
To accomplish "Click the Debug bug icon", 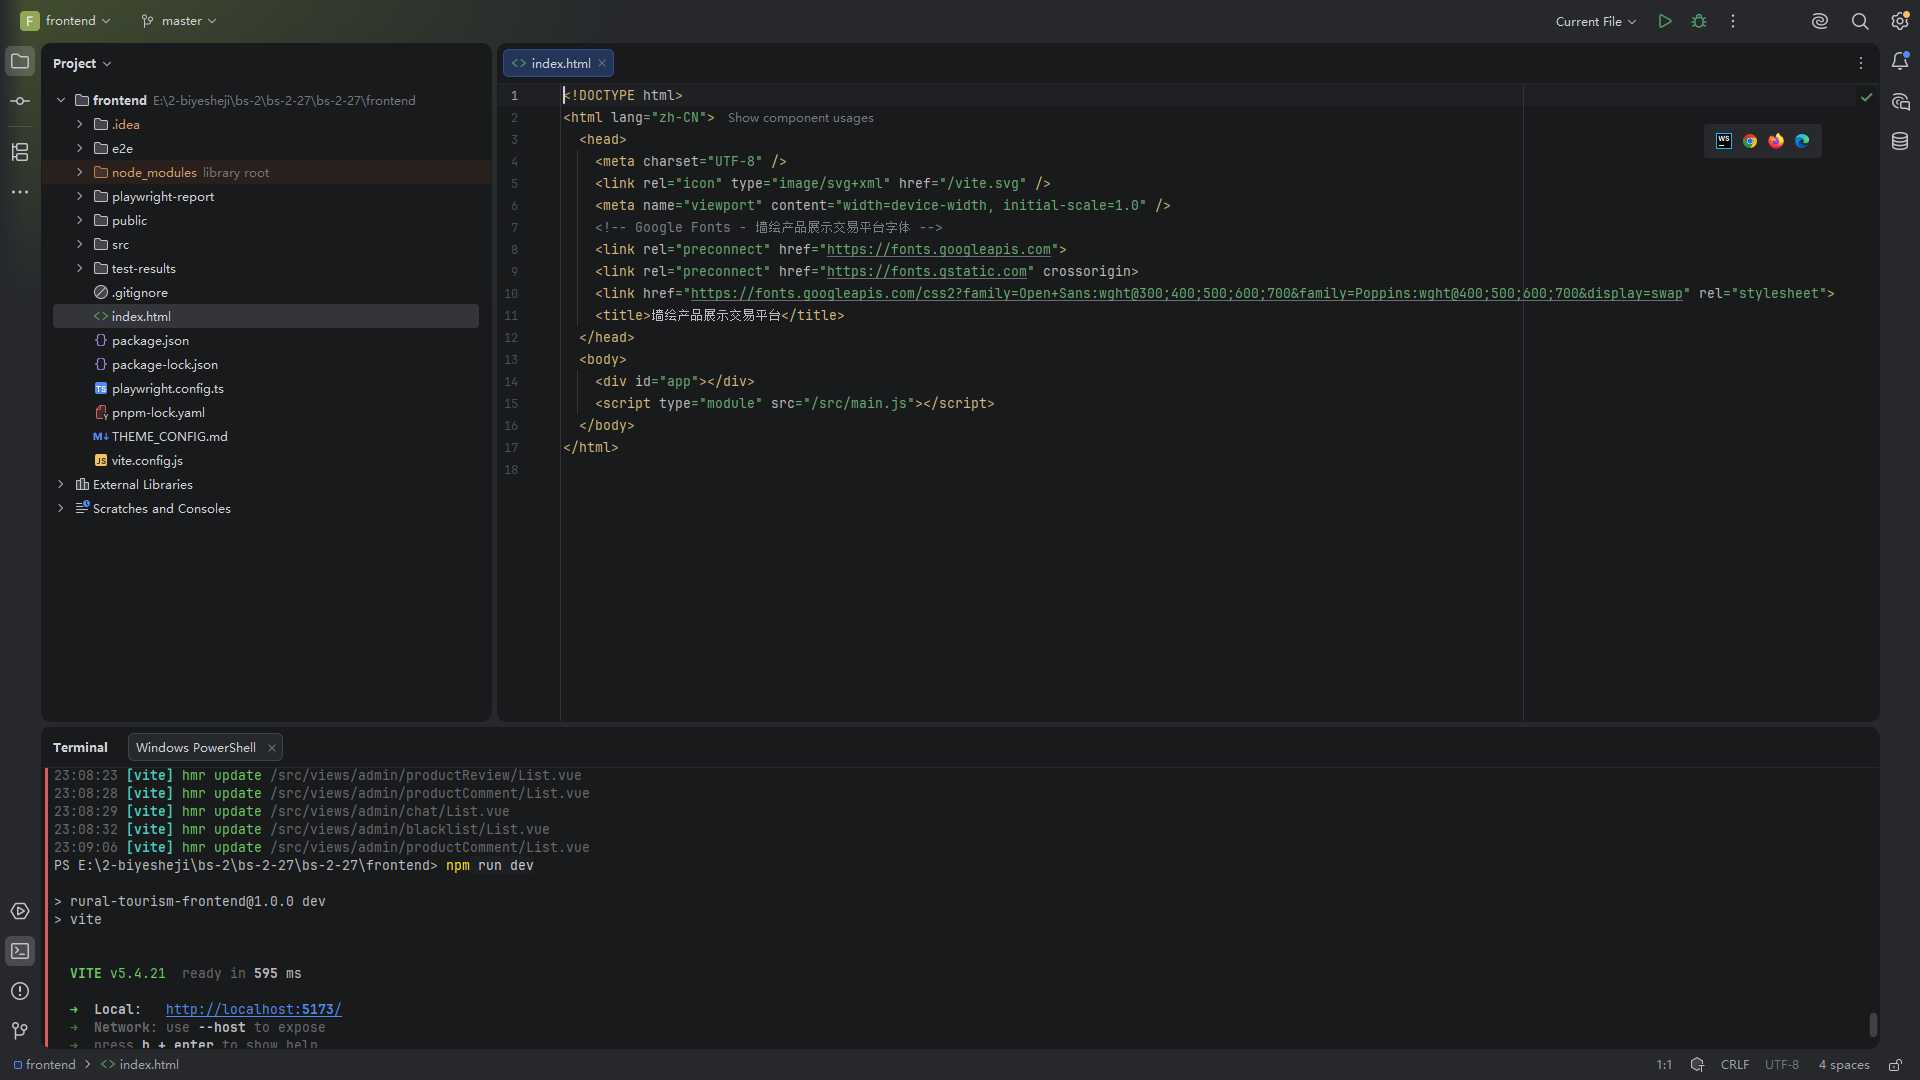I will [x=1699, y=21].
